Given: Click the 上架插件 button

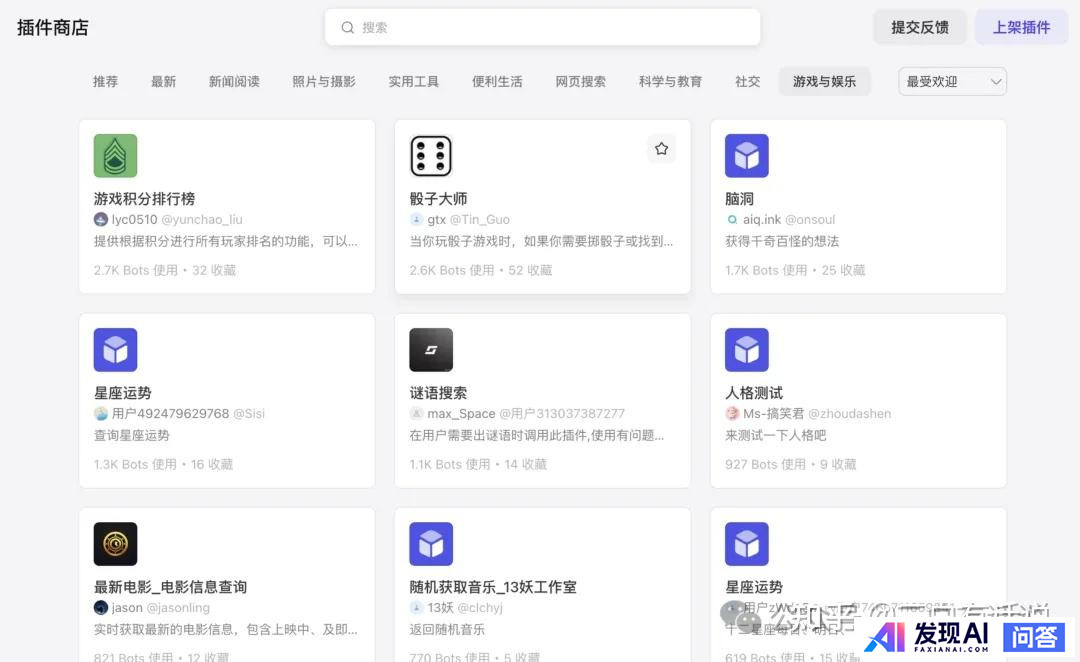Looking at the screenshot, I should point(1021,28).
